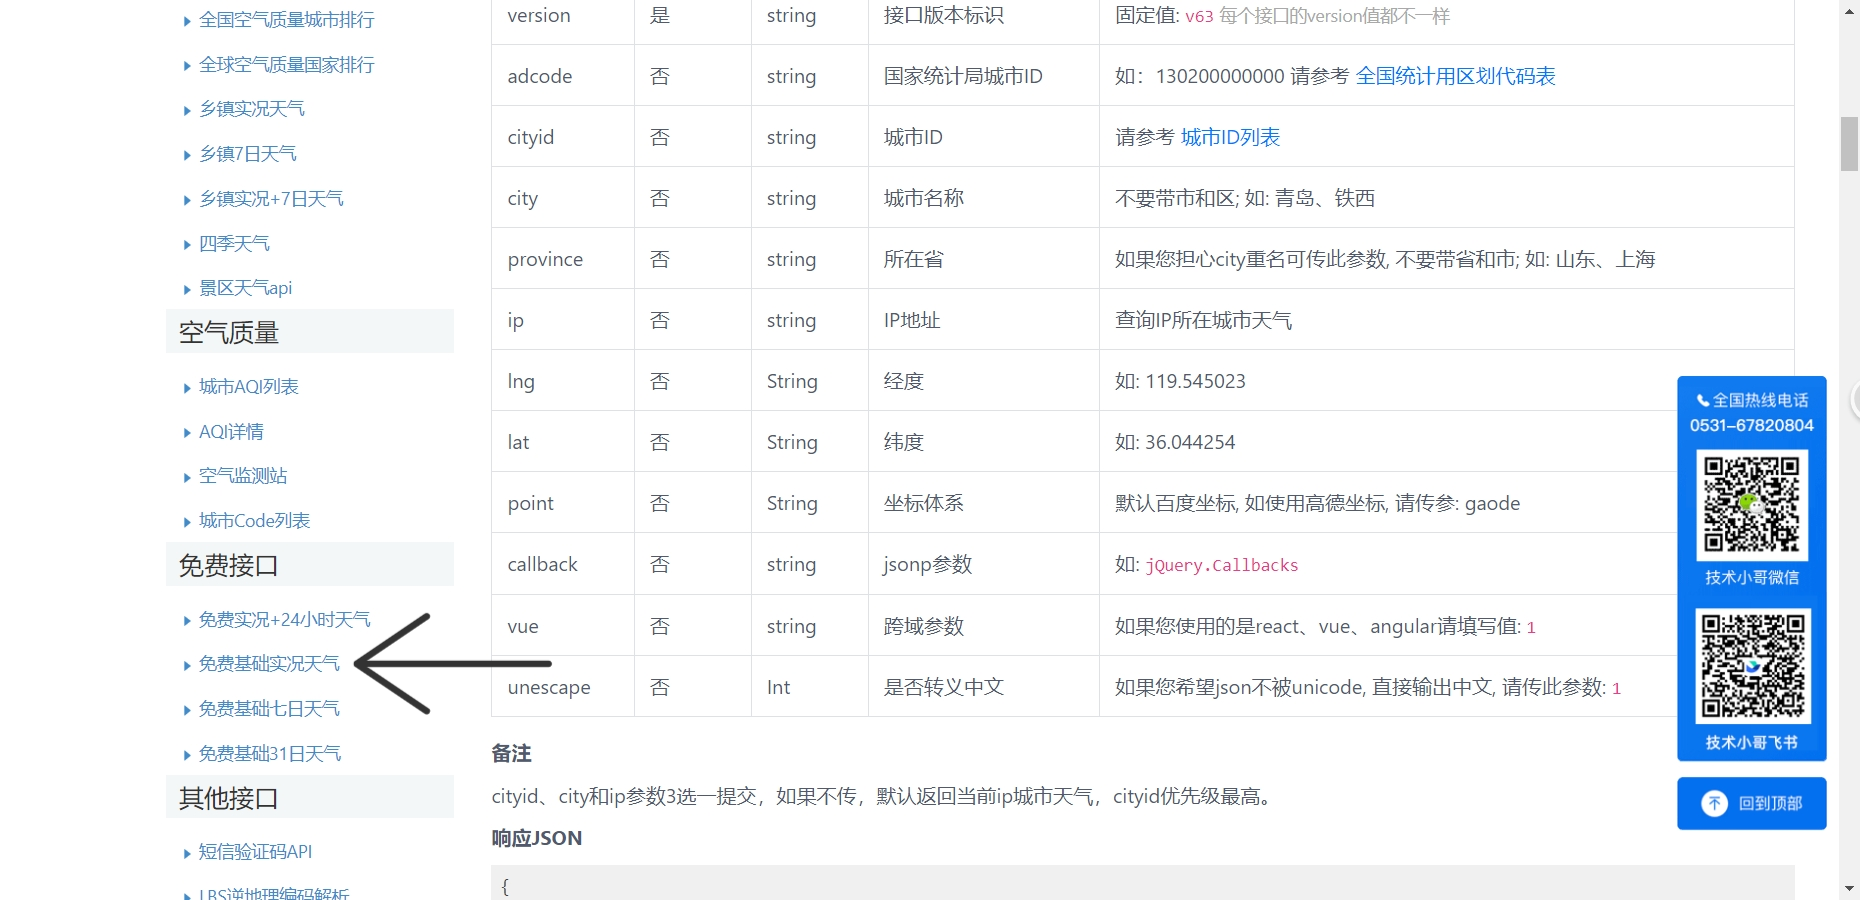This screenshot has height=900, width=1860.
Task: Open 短信验证码API link
Action: (x=256, y=852)
